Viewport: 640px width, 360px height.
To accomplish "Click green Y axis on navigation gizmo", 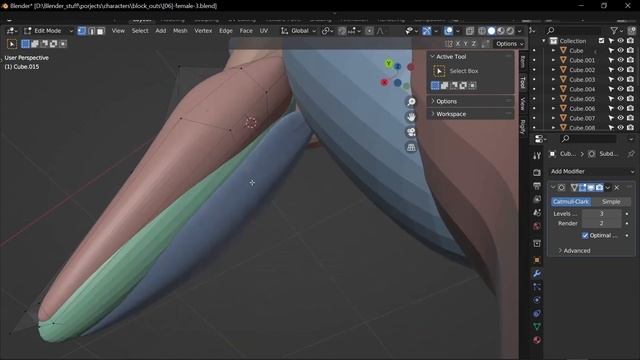I will coord(389,63).
